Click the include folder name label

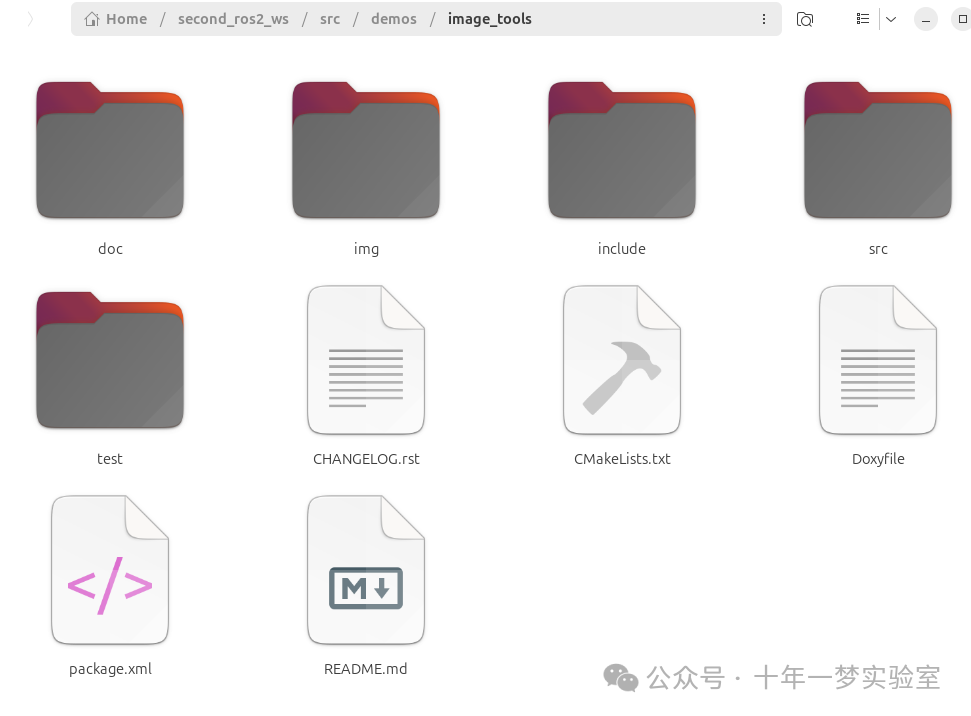click(622, 249)
